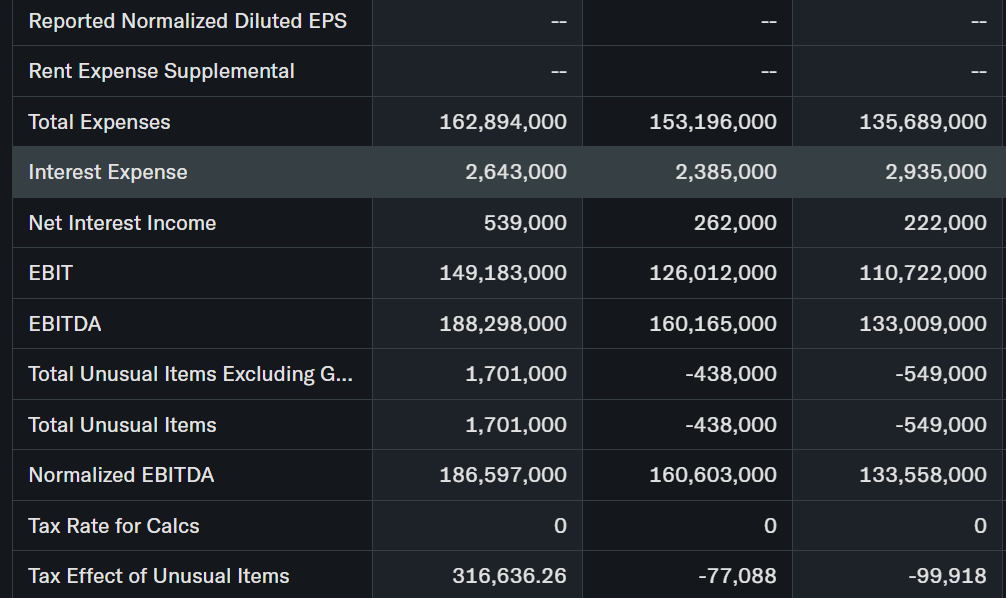Click the Reported Normalized Diluted EPS label
The image size is (1006, 598).
pyautogui.click(x=188, y=21)
